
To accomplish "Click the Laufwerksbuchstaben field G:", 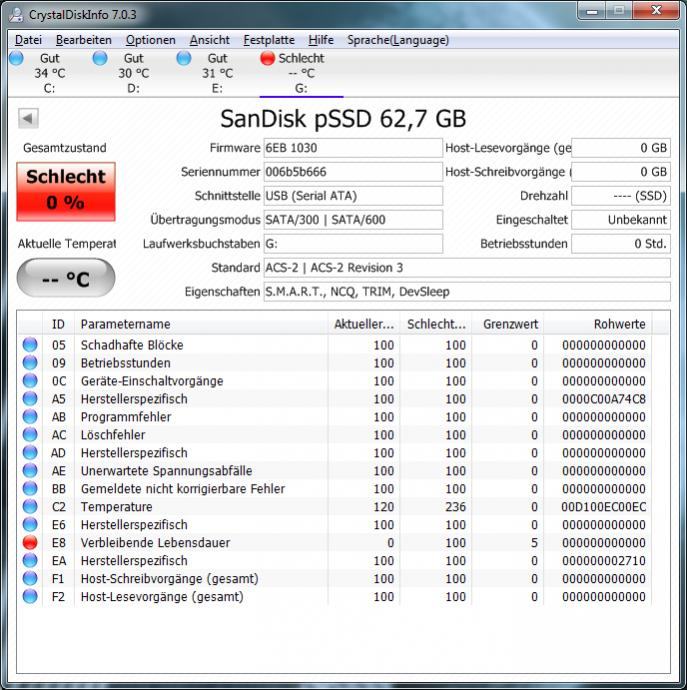I will click(x=353, y=243).
